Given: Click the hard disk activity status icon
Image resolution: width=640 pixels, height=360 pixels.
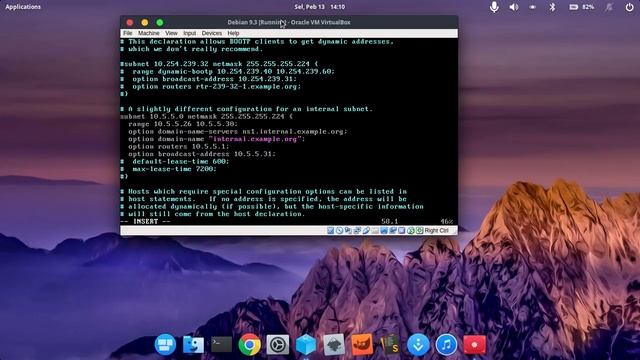Looking at the screenshot, I should 331,231.
